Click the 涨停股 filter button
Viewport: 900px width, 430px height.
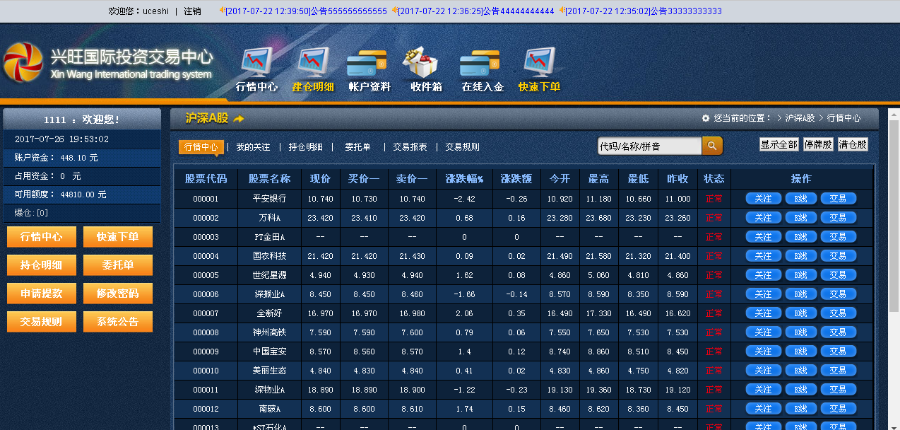click(817, 145)
